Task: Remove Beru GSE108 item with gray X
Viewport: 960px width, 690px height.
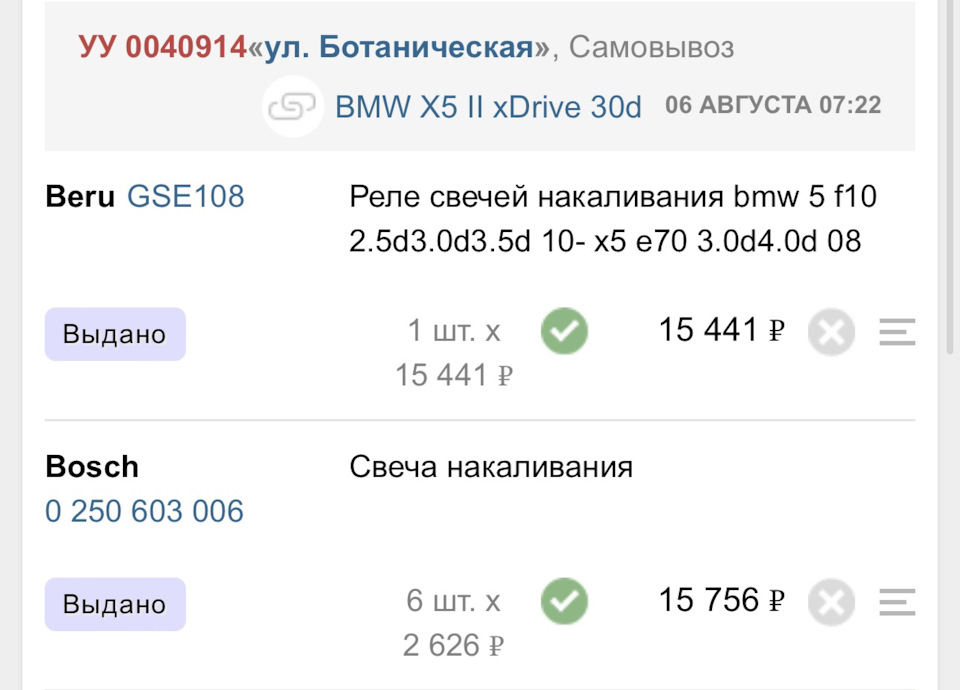Action: point(831,333)
